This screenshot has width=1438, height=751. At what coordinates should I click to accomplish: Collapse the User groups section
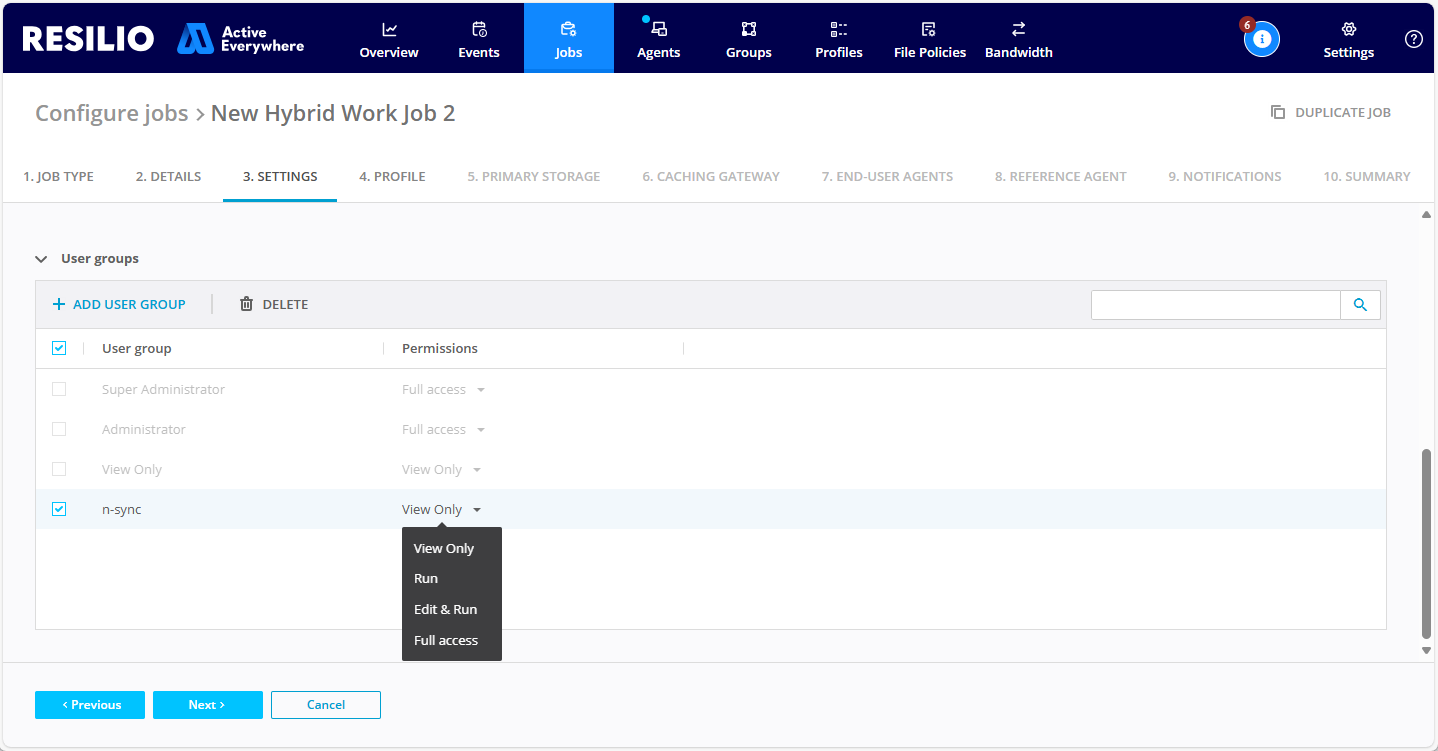[x=41, y=259]
